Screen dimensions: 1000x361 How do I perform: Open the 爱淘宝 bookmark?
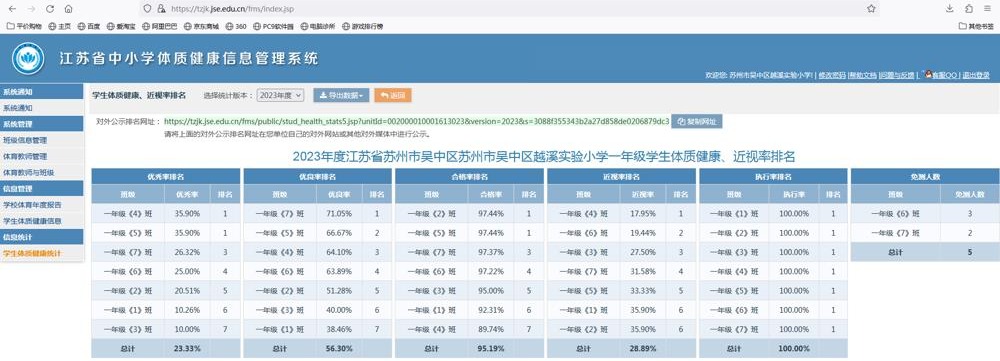121,27
